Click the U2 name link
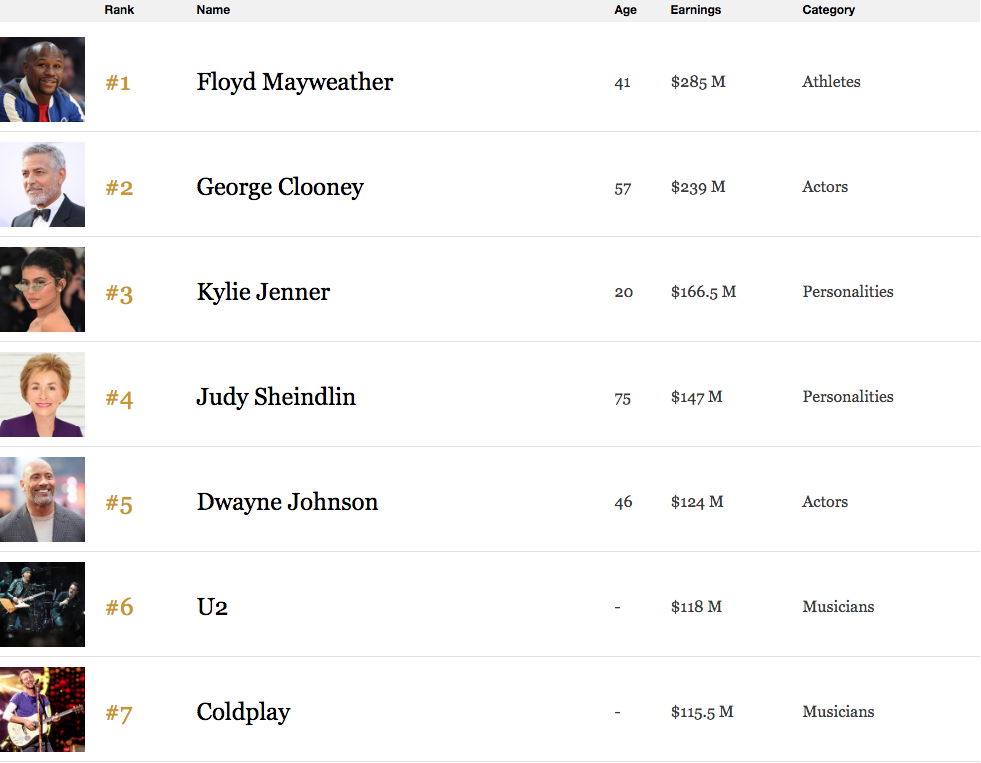This screenshot has width=981, height=763. coord(212,607)
